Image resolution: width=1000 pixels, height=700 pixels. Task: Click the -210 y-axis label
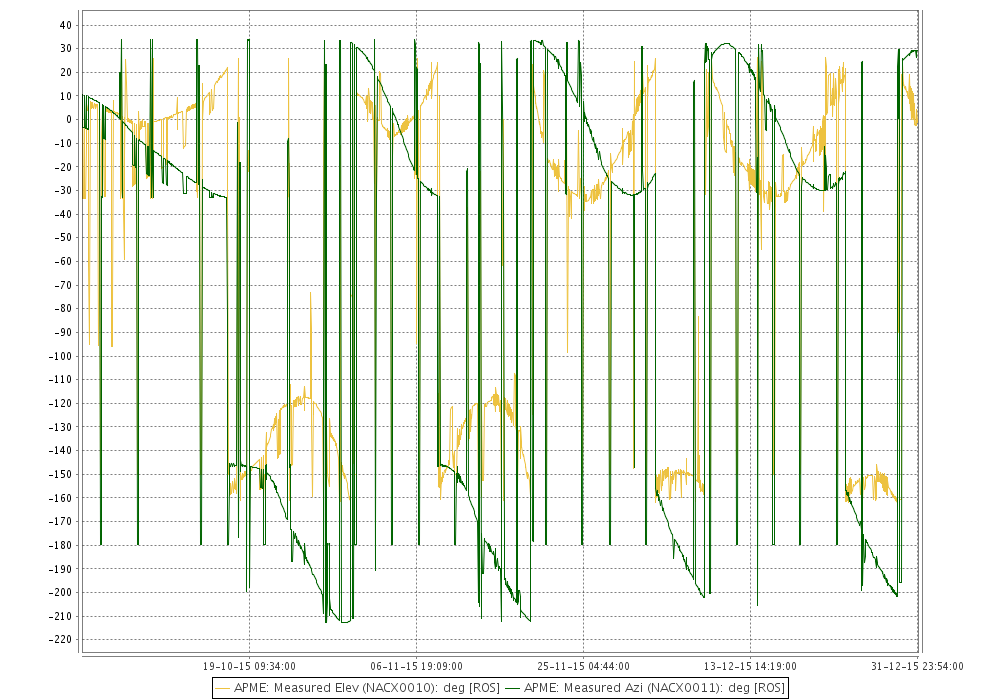(x=61, y=616)
